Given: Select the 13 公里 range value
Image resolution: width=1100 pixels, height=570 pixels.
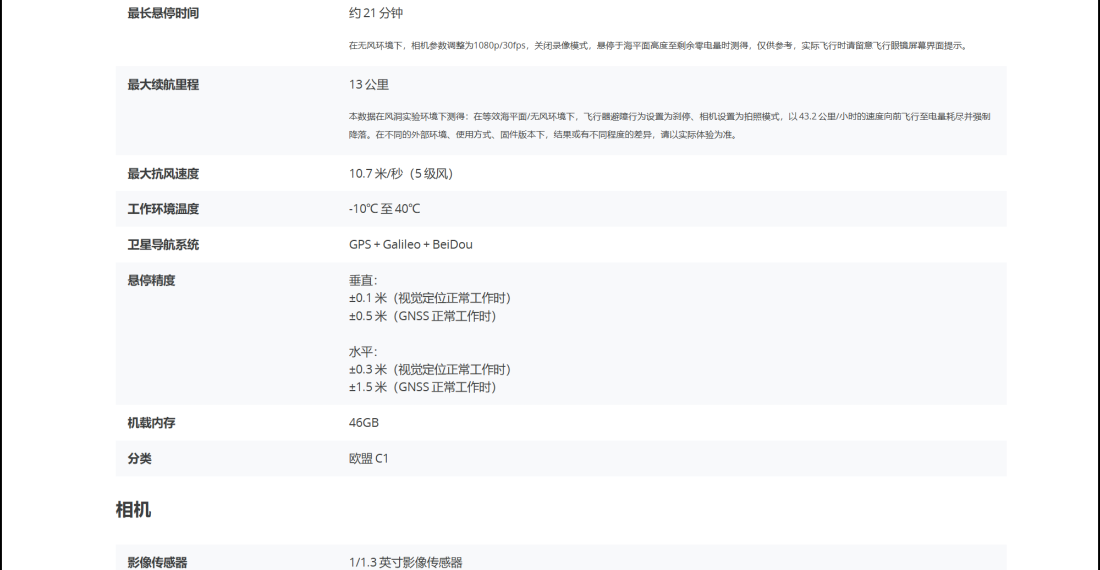Looking at the screenshot, I should [x=369, y=85].
